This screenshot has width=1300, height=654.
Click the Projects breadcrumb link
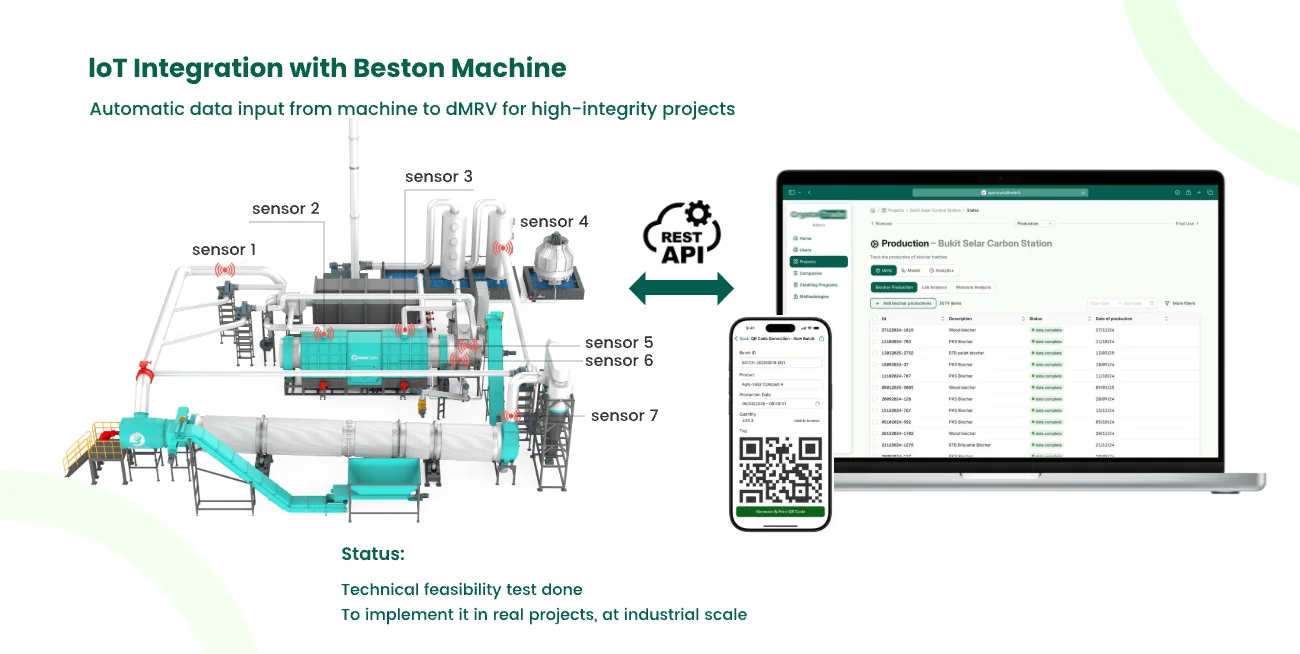893,210
